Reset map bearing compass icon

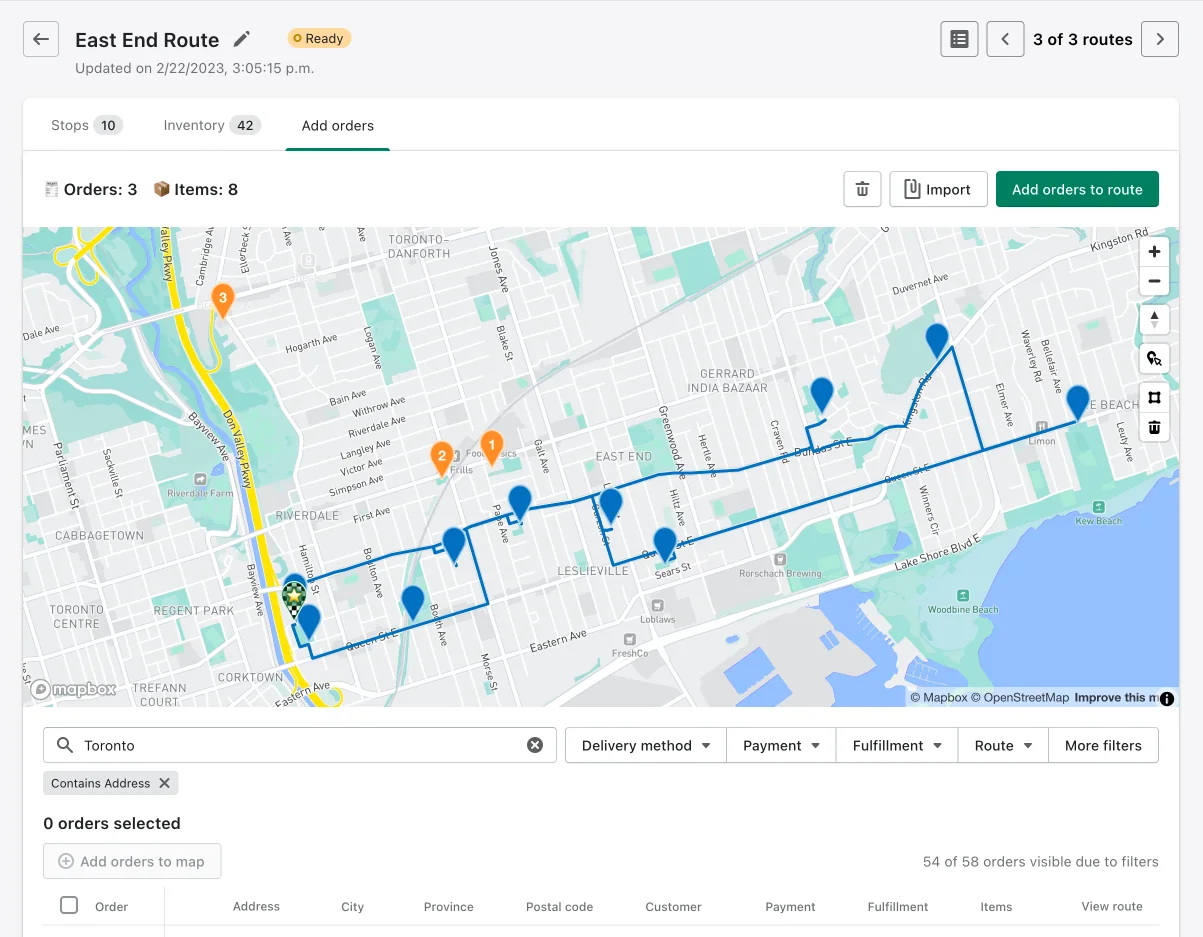point(1154,319)
